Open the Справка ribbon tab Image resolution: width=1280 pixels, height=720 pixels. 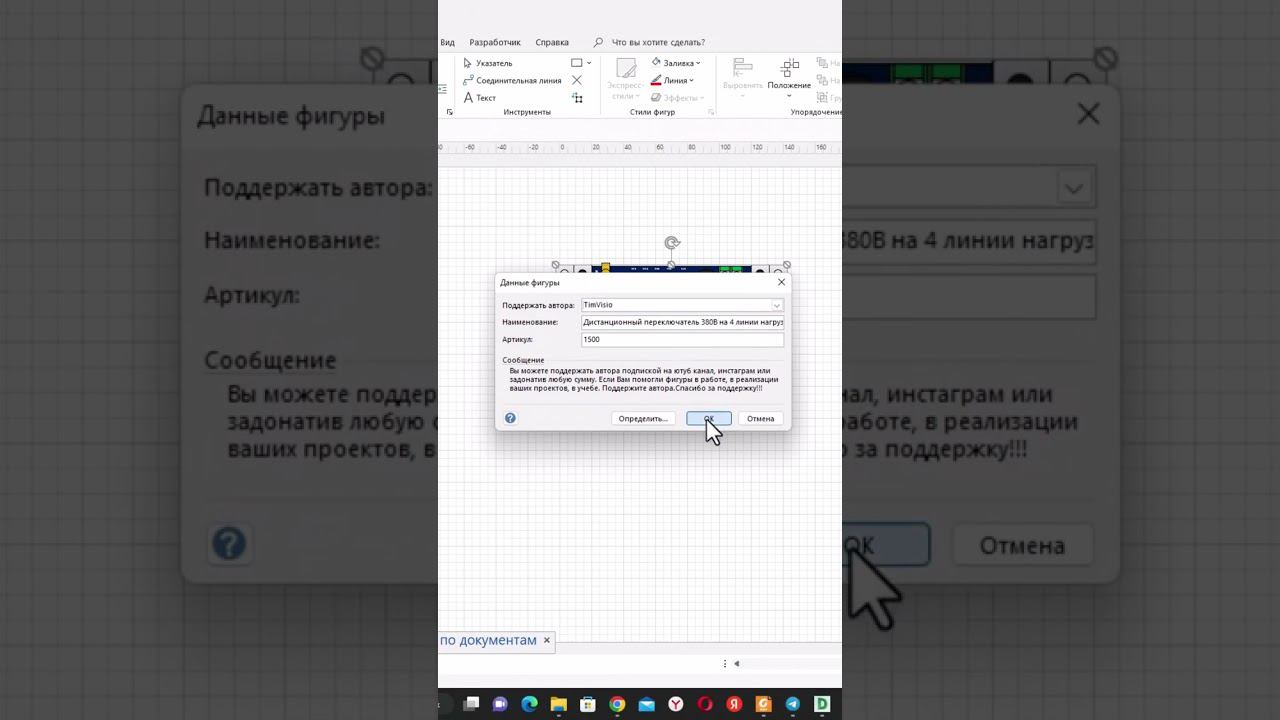552,42
